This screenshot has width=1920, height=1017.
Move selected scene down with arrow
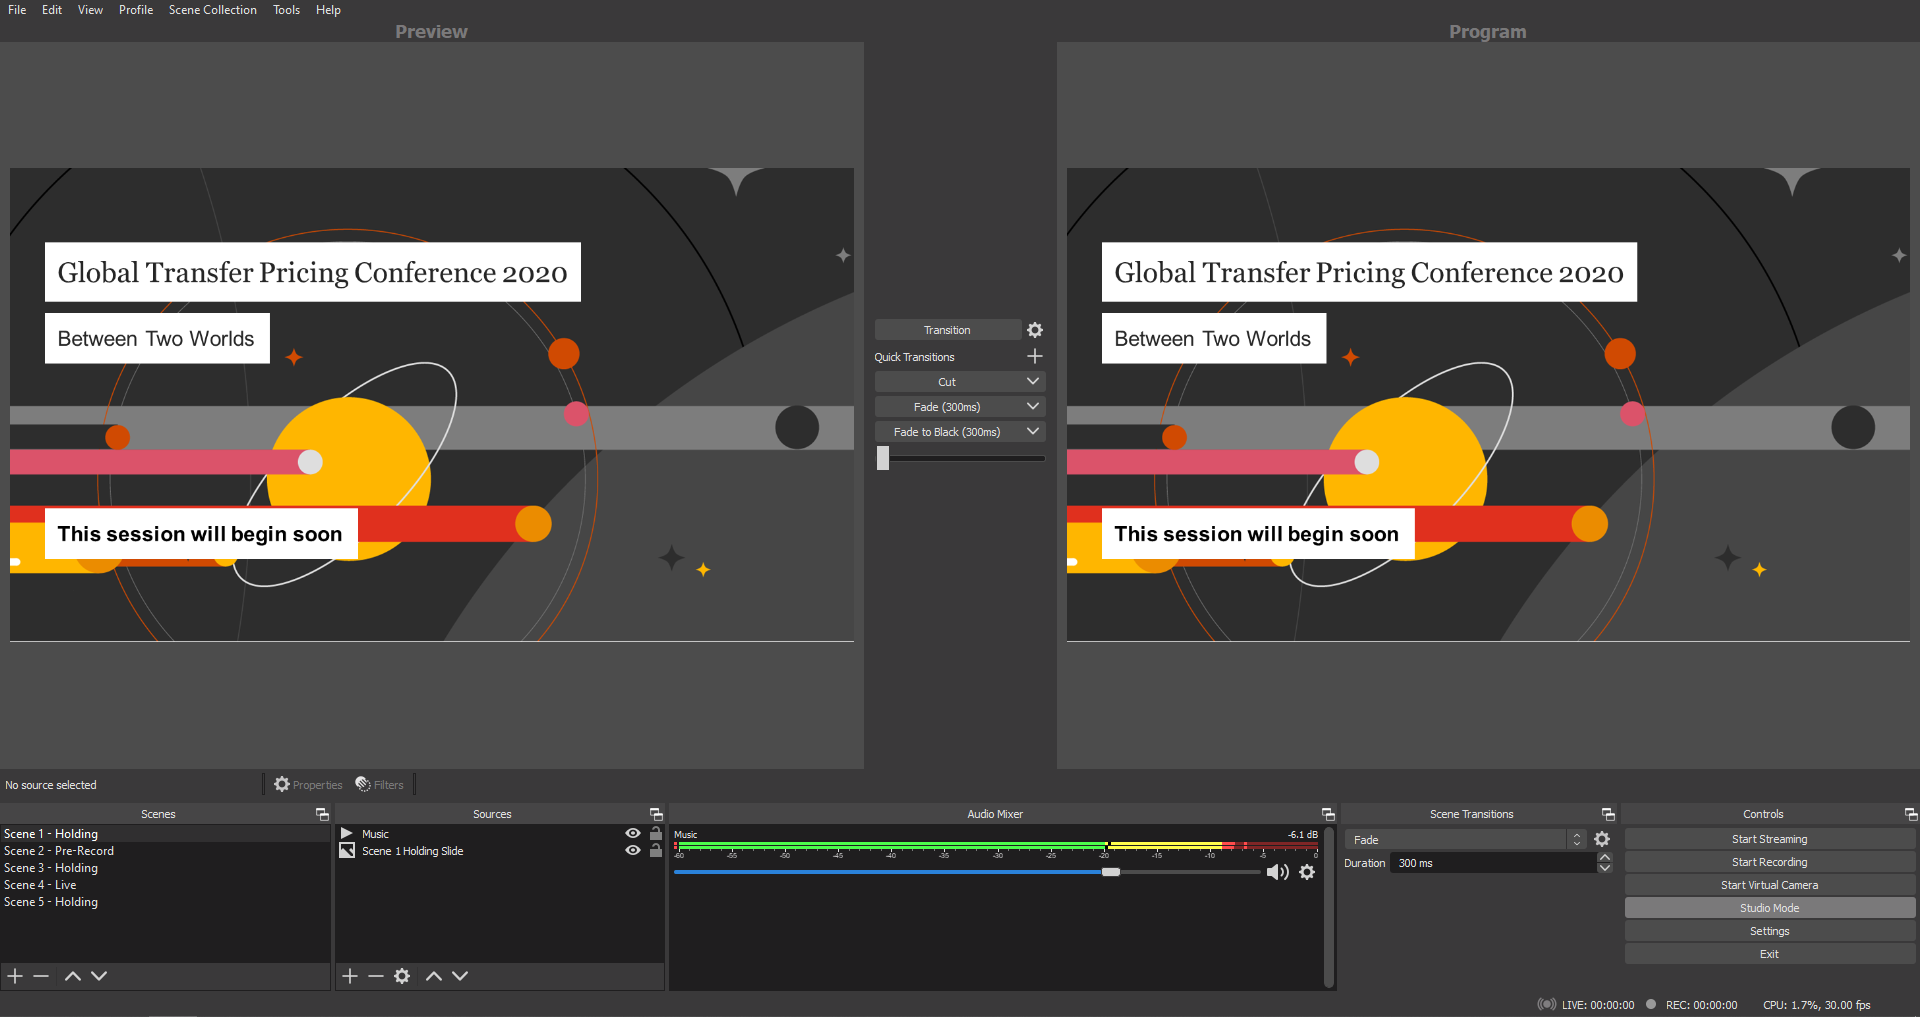click(x=99, y=976)
